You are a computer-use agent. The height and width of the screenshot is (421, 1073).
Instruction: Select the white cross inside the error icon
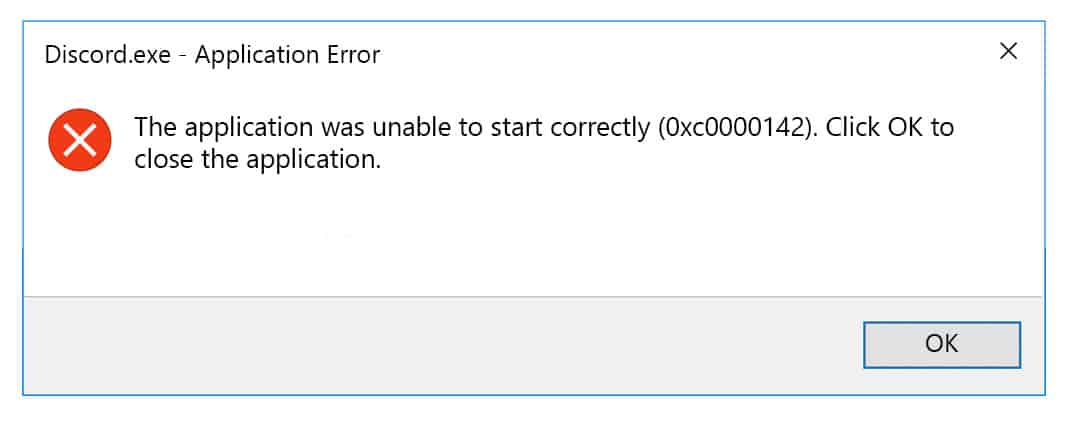pos(80,140)
